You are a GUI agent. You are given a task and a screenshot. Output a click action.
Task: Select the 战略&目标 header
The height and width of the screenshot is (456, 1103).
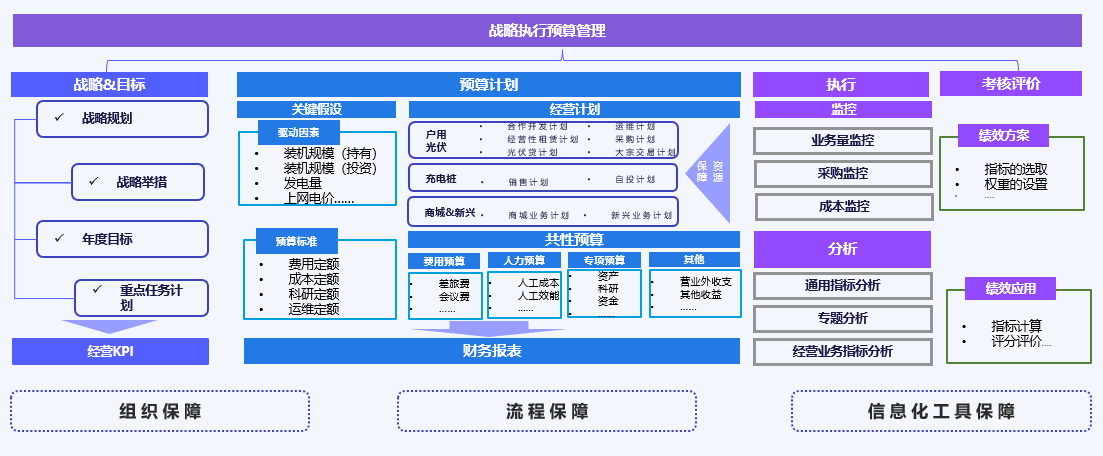pos(110,84)
